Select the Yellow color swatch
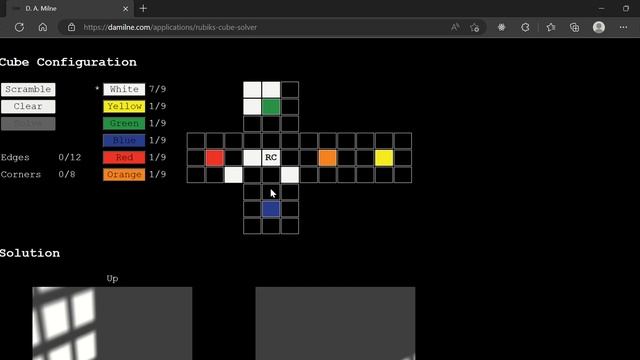640x360 pixels. (x=124, y=107)
